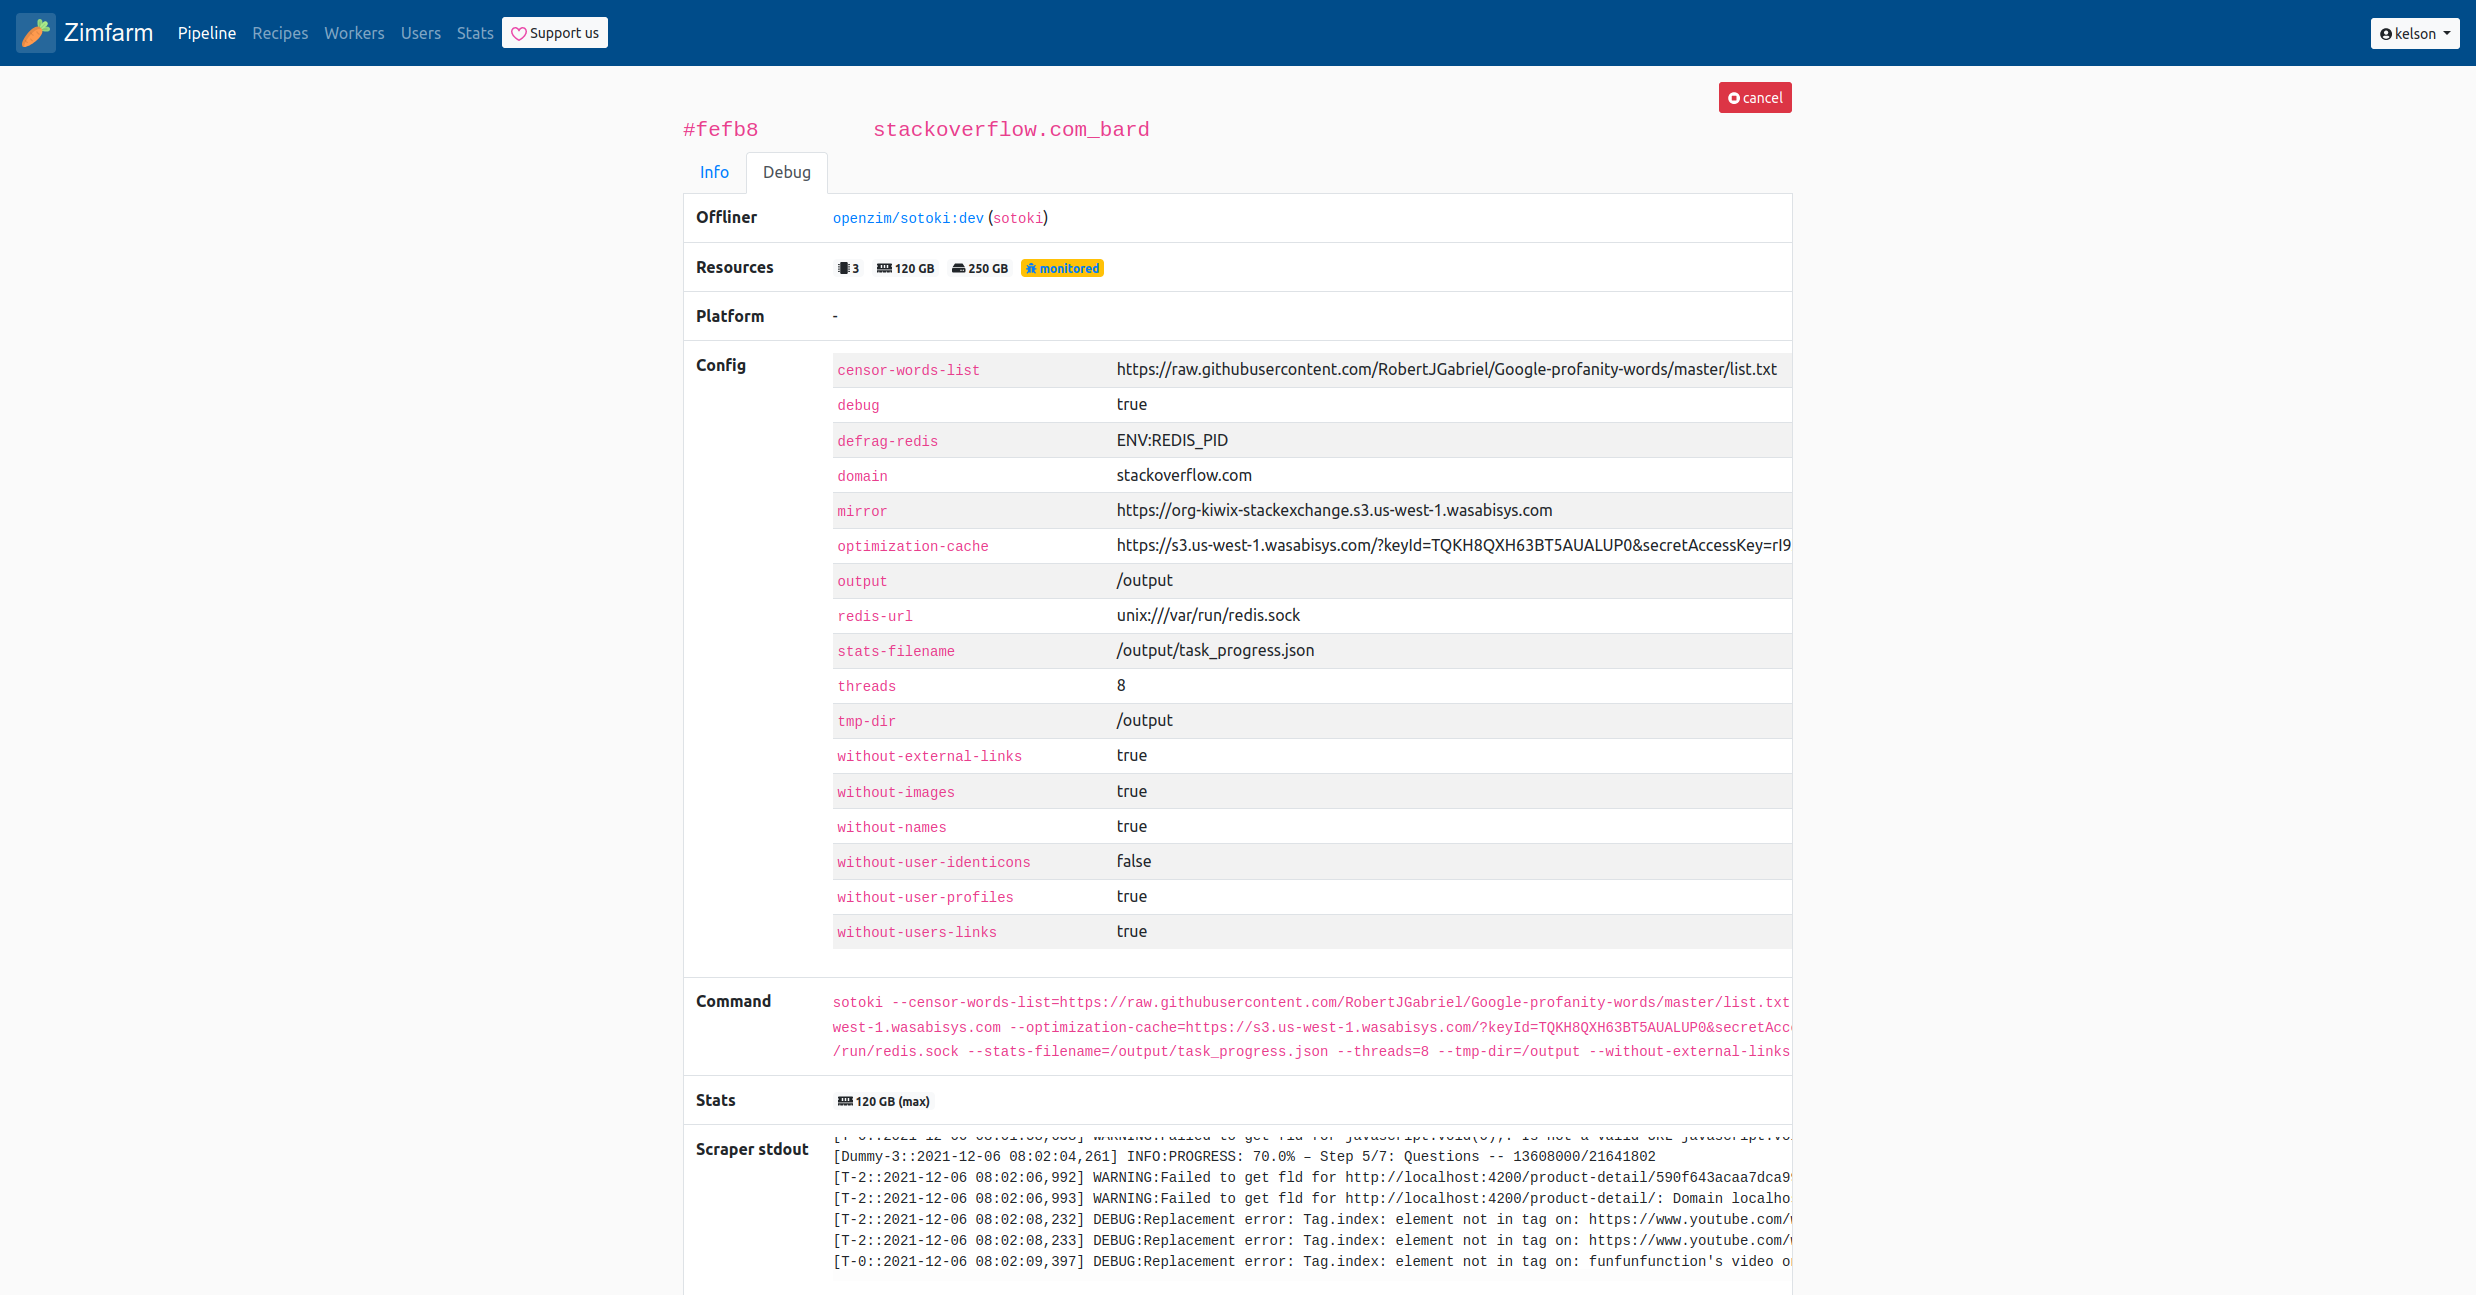
Task: Open the kelson user dropdown
Action: click(2414, 33)
